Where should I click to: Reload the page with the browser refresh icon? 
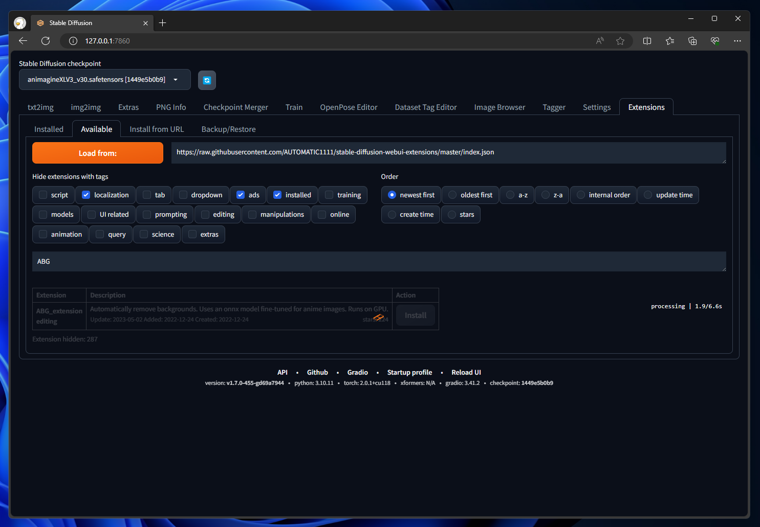(x=46, y=41)
